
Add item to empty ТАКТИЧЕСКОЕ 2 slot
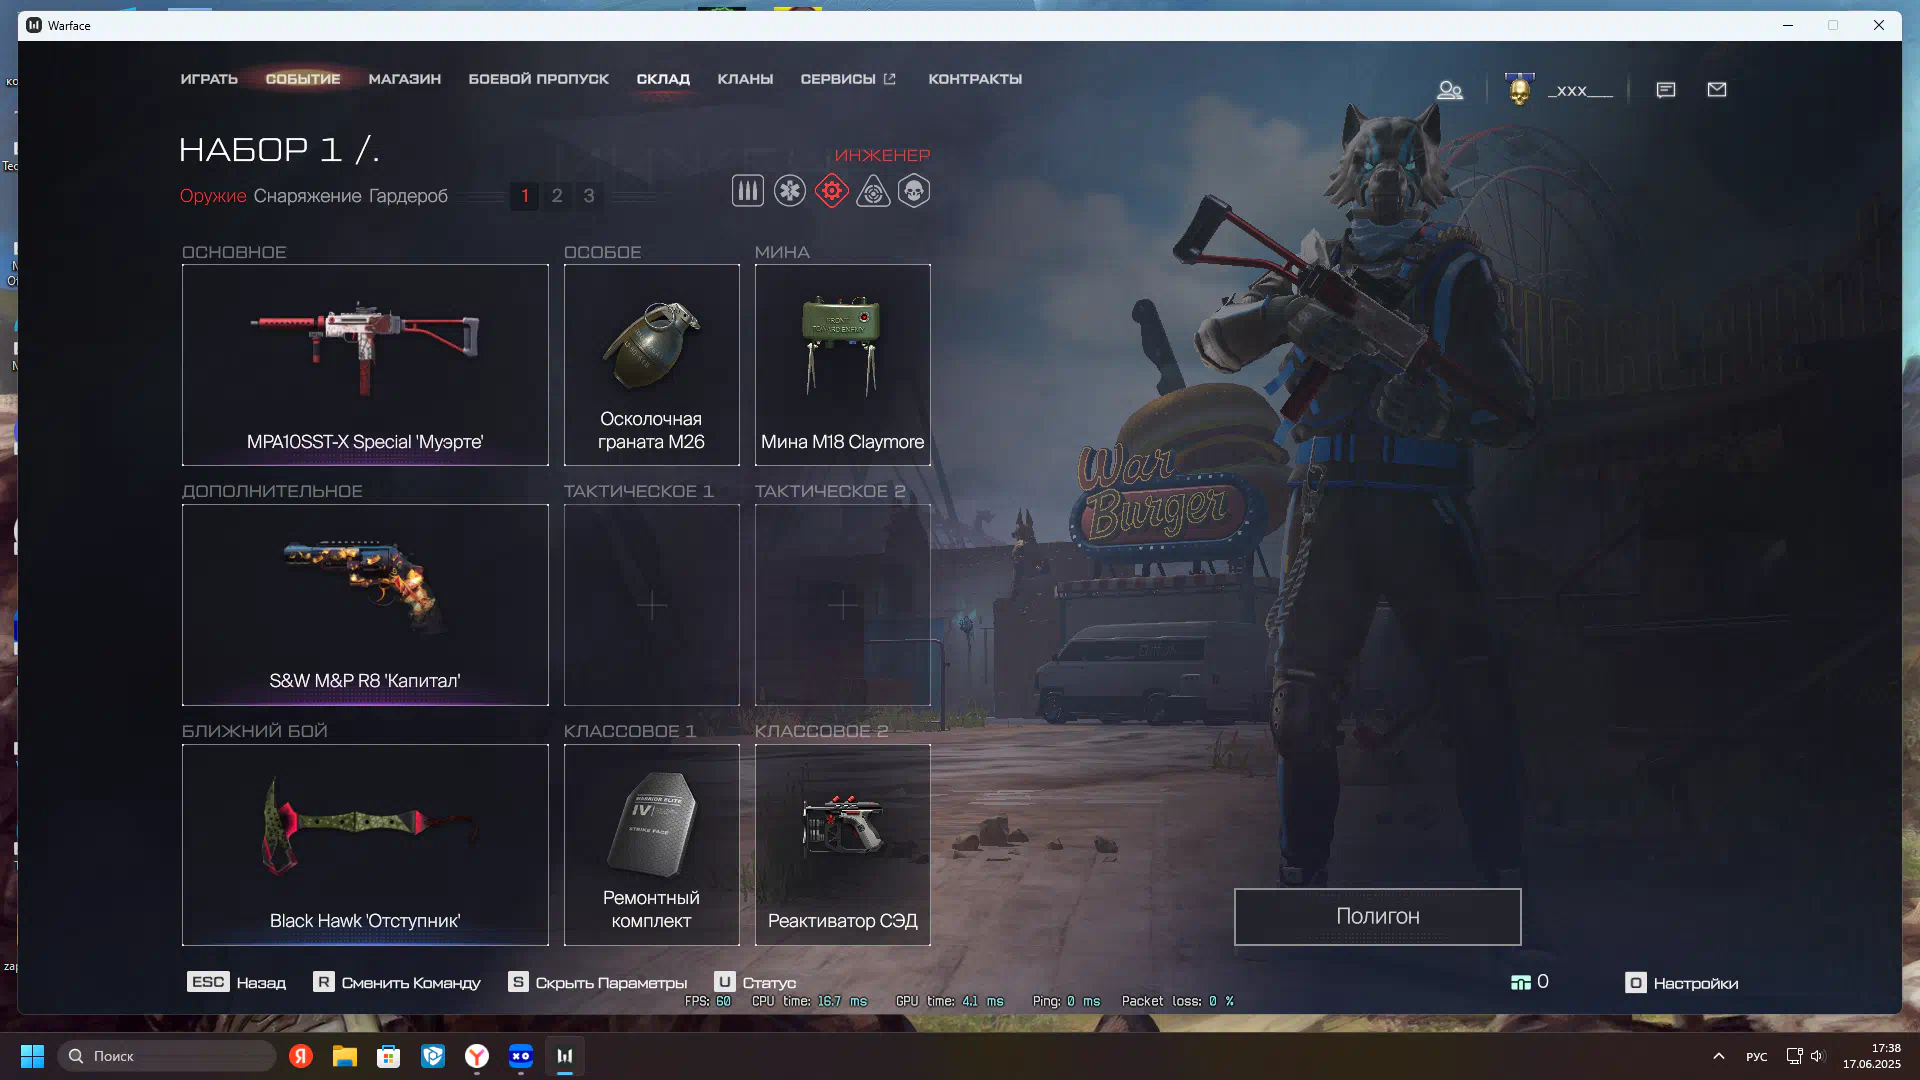[x=842, y=605]
